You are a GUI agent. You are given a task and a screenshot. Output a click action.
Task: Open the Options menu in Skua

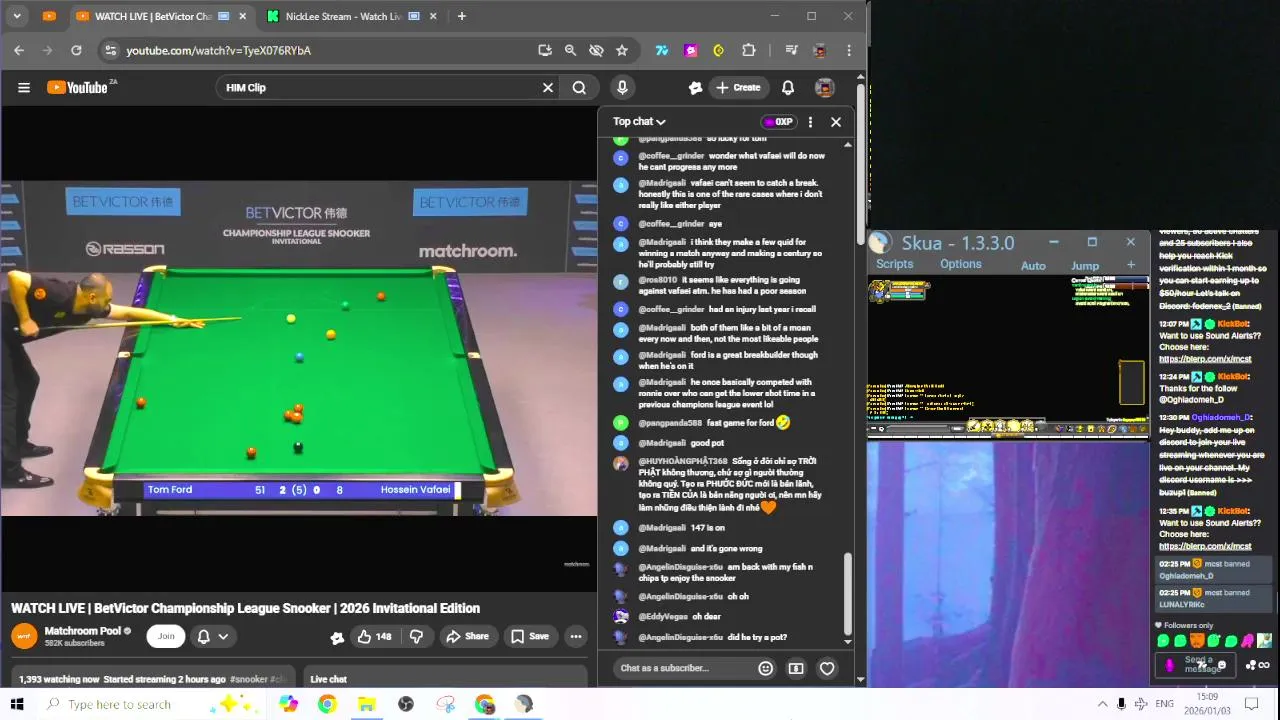(960, 264)
